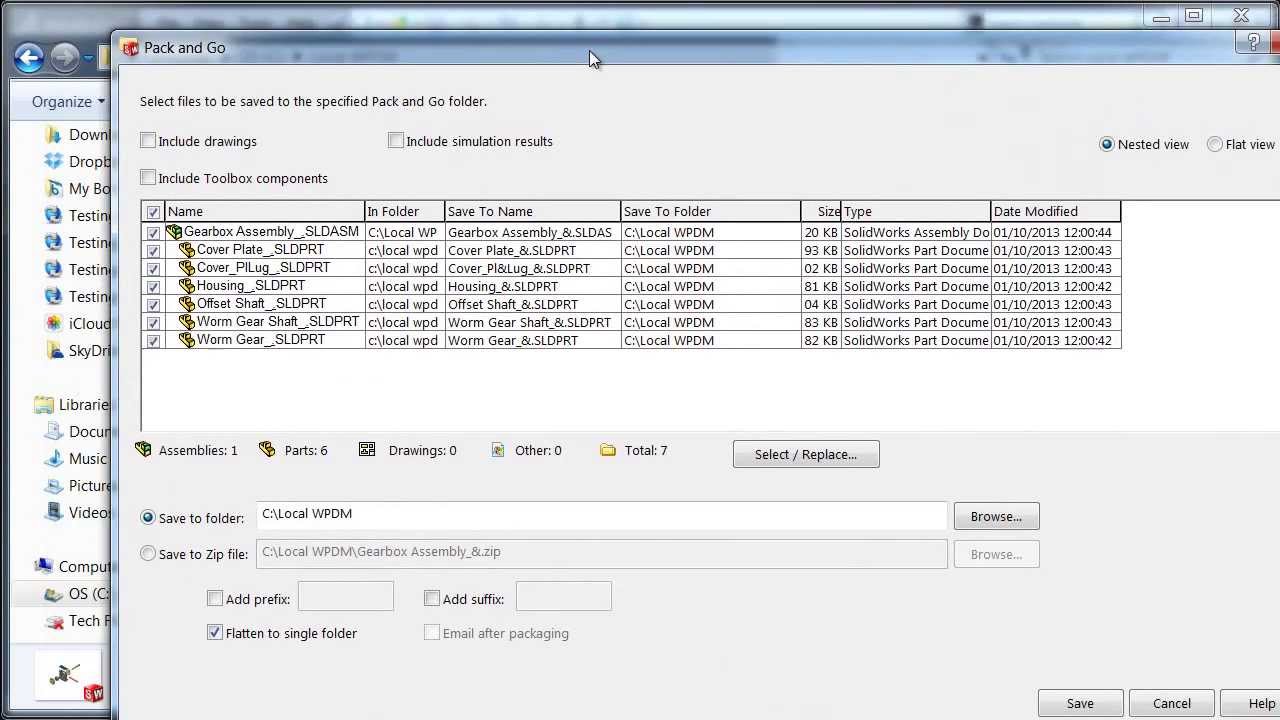Click the Videos library icon in sidebar

coord(54,512)
